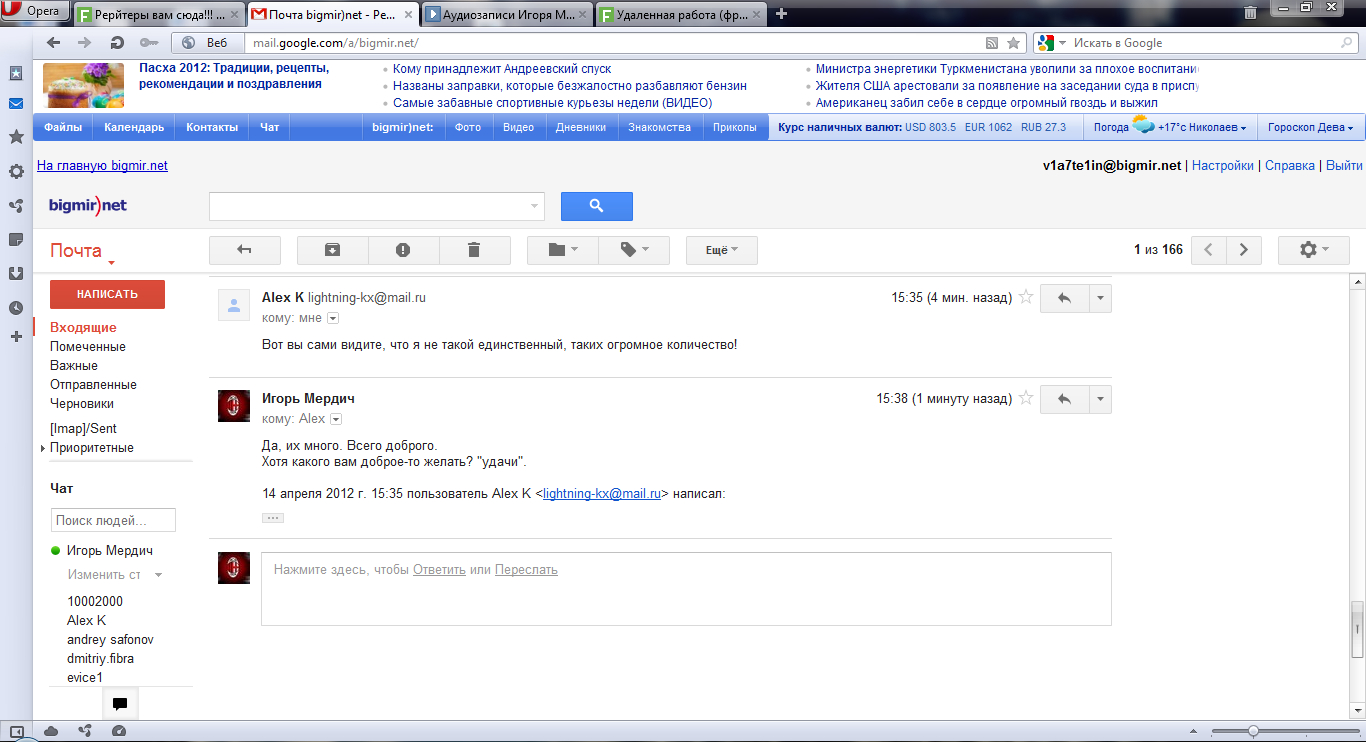This screenshot has height=742, width=1366.
Task: Open the Opera main menu button
Action: point(35,12)
